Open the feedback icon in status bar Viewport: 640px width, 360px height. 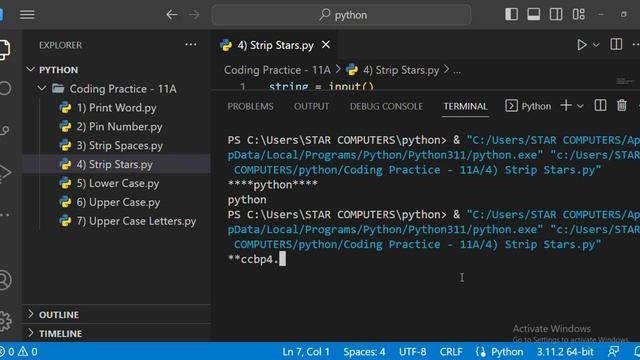(613, 351)
